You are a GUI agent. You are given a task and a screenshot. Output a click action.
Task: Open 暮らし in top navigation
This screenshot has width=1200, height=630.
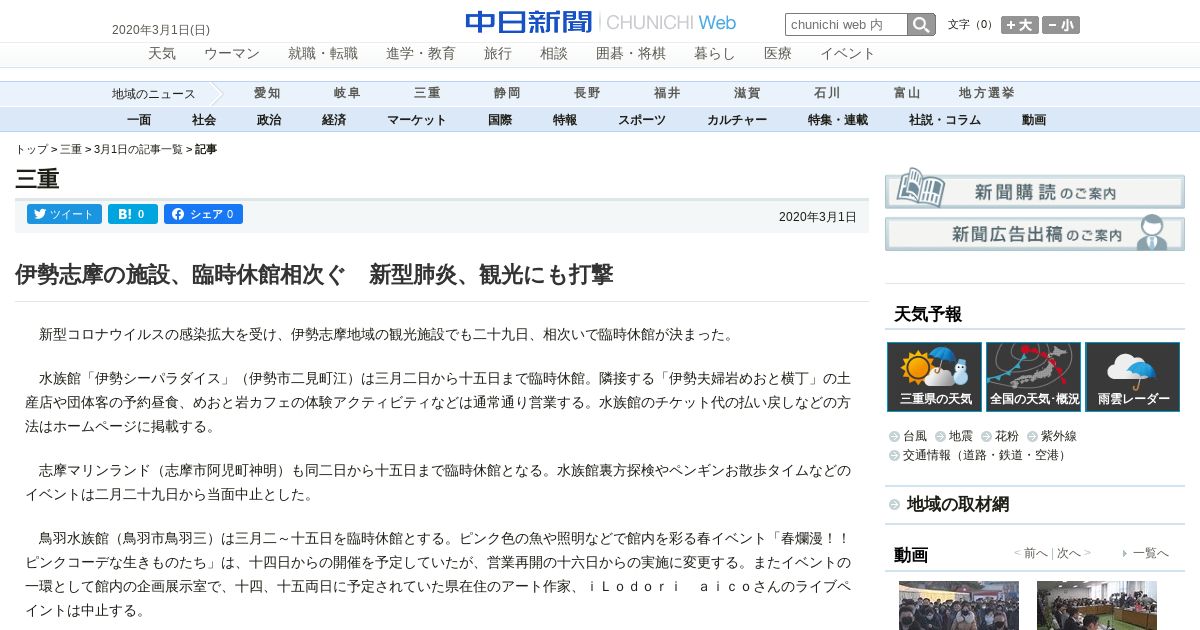715,54
